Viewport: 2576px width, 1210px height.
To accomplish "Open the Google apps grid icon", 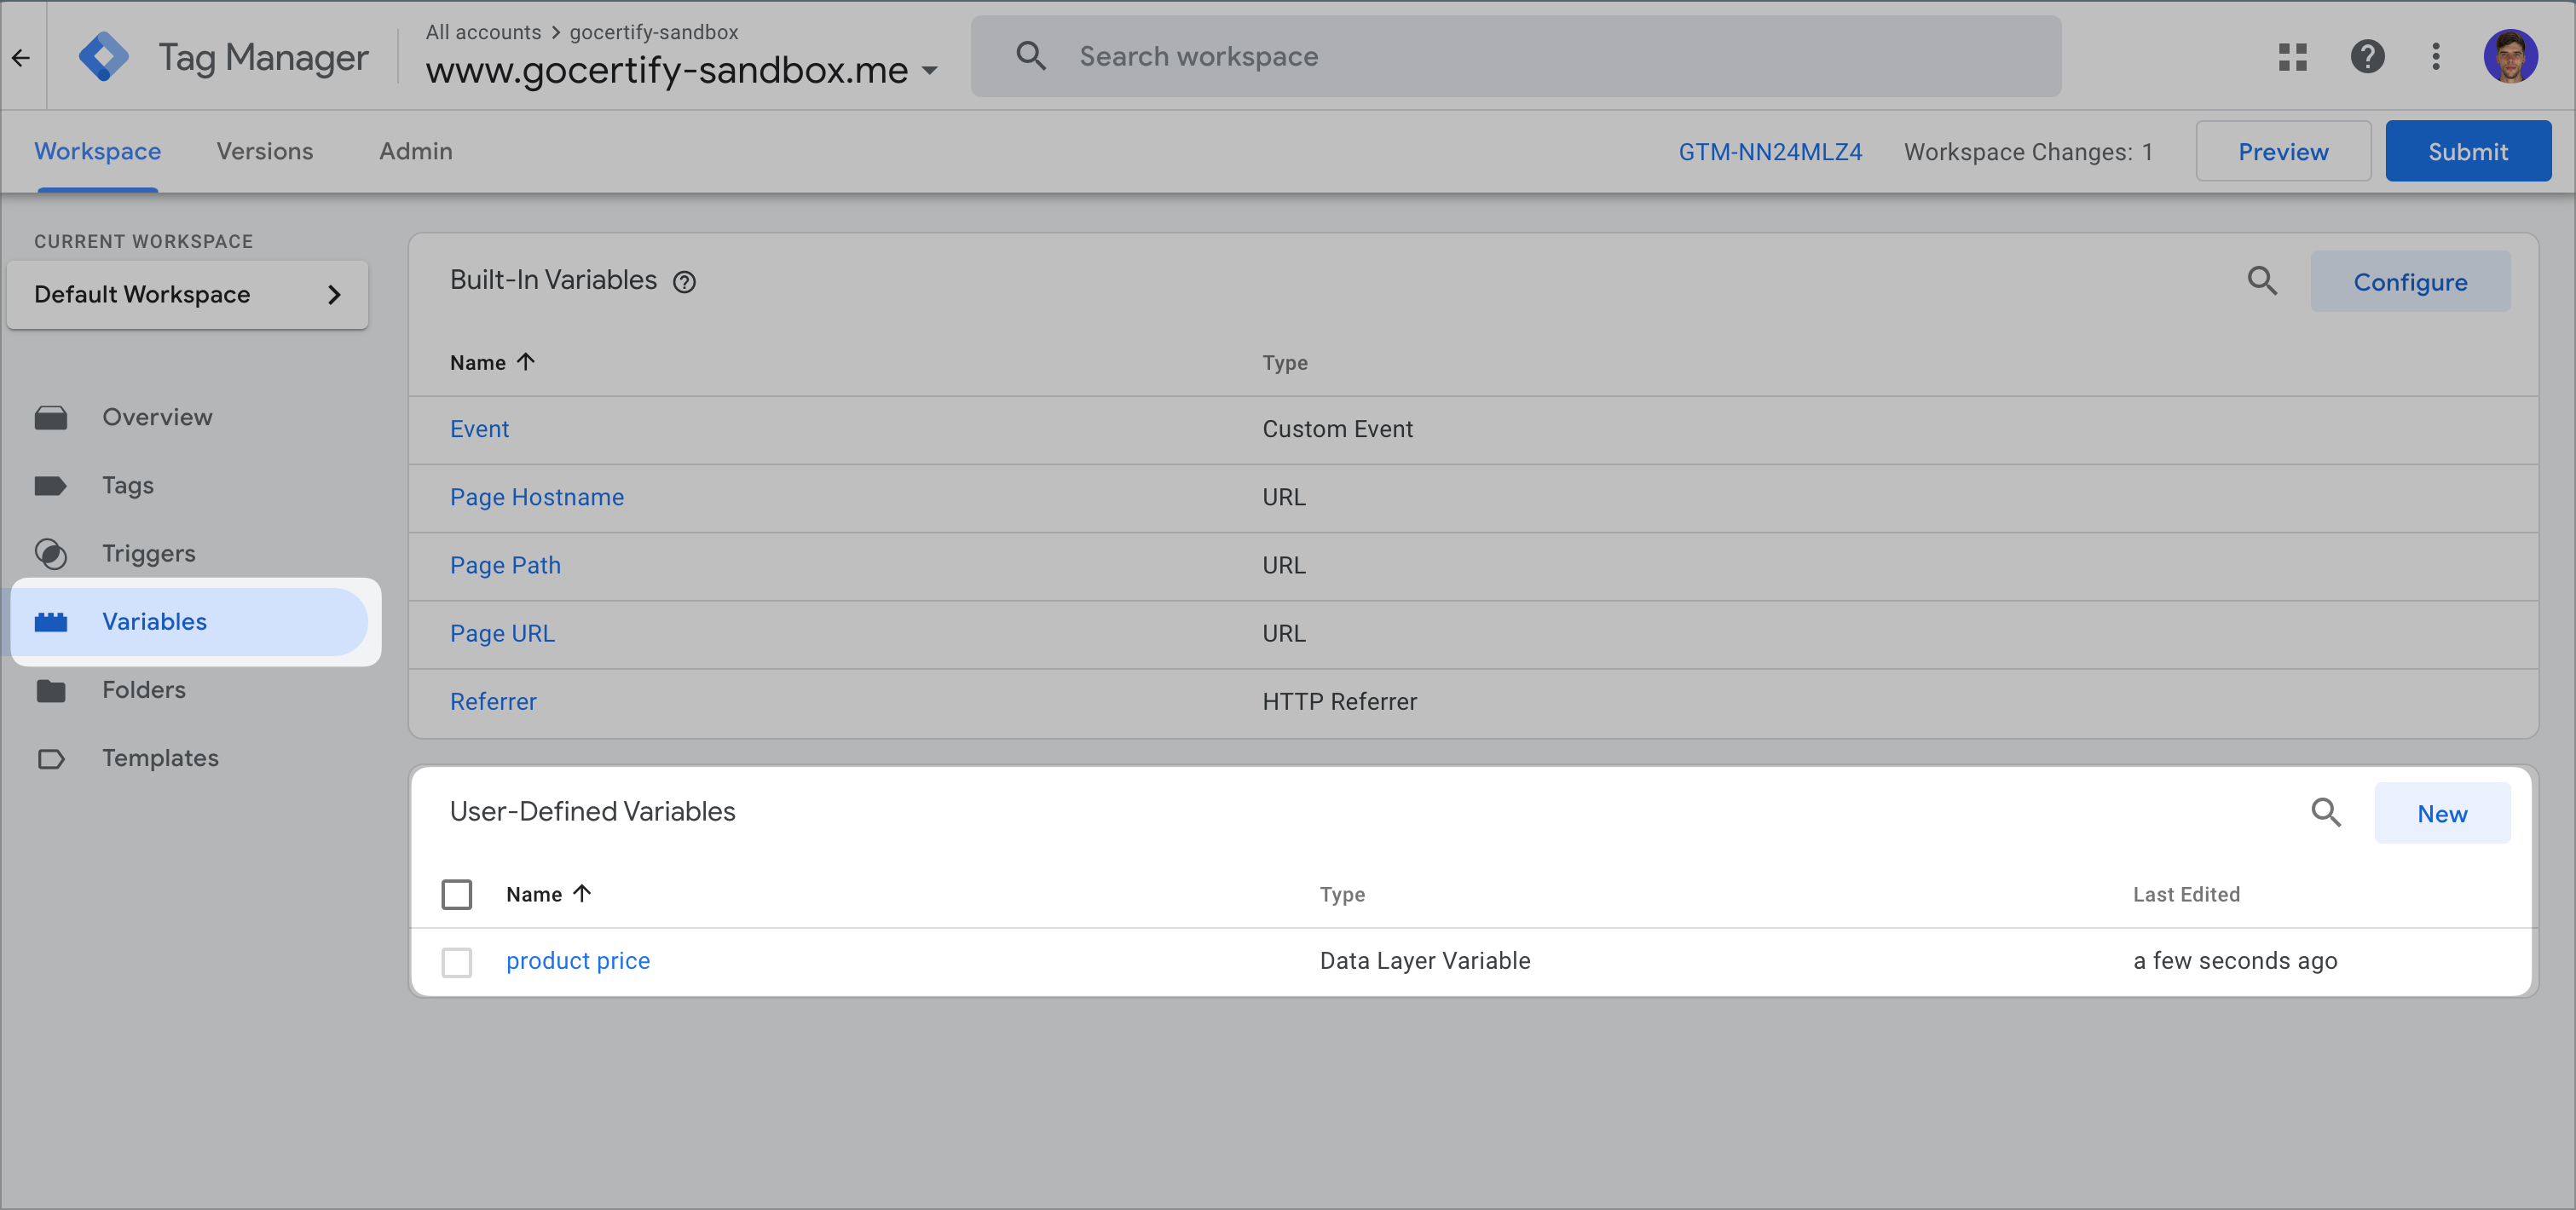I will 2292,57.
